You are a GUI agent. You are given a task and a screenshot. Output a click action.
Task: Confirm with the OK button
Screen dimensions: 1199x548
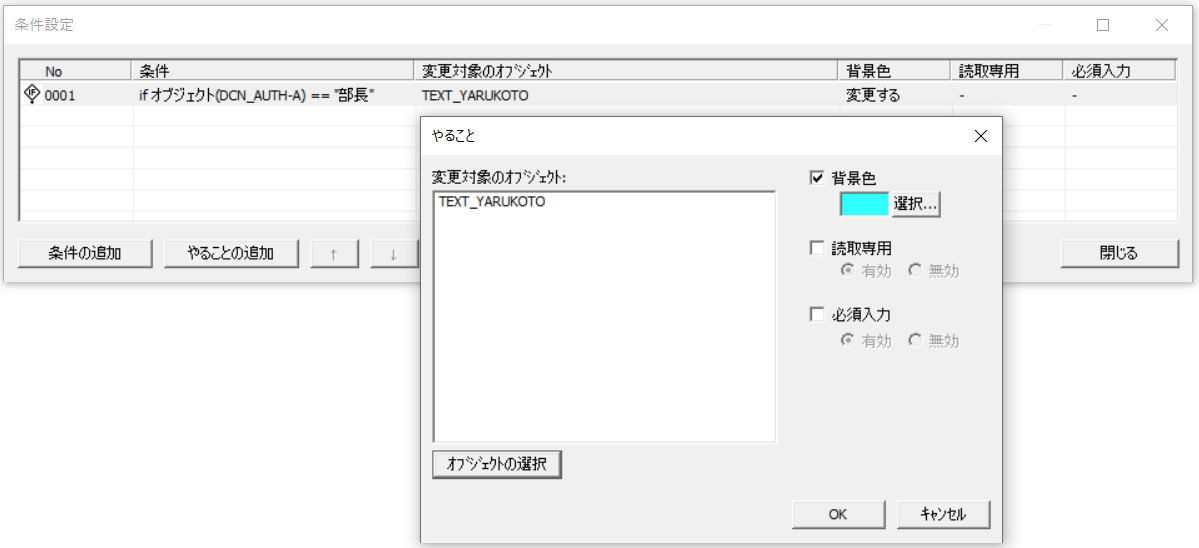pos(838,514)
